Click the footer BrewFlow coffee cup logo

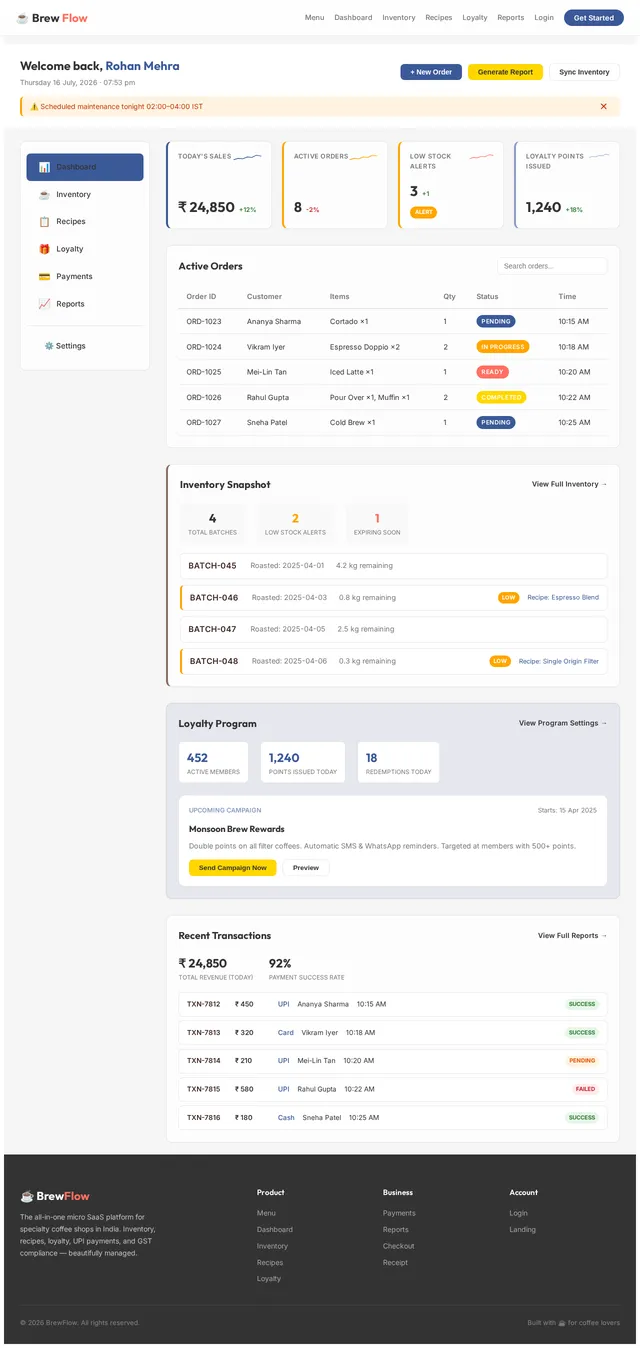(27, 1196)
